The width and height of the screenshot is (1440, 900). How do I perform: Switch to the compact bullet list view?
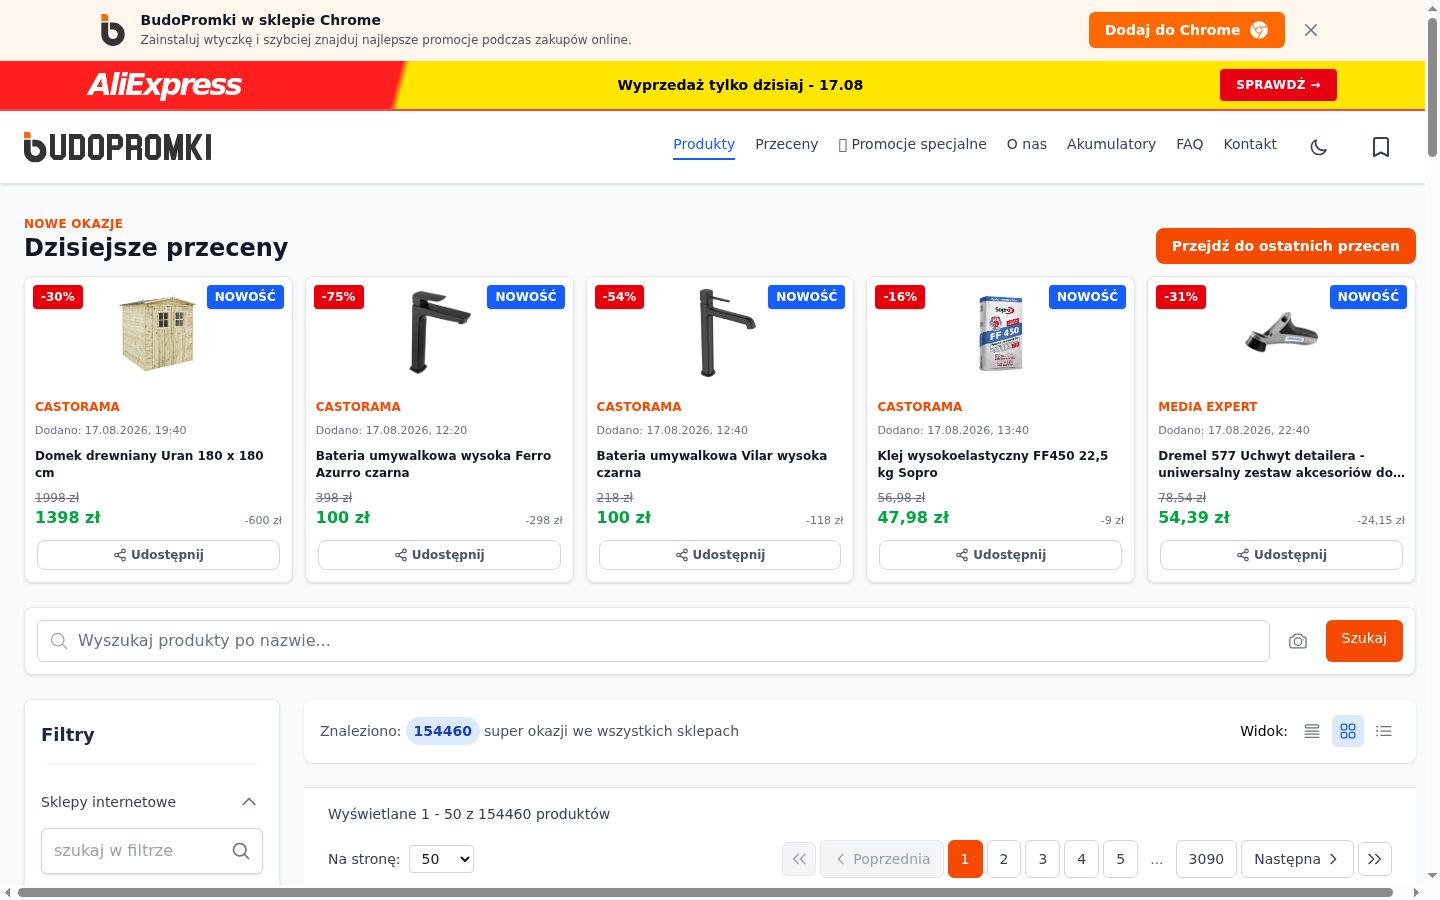[1384, 731]
